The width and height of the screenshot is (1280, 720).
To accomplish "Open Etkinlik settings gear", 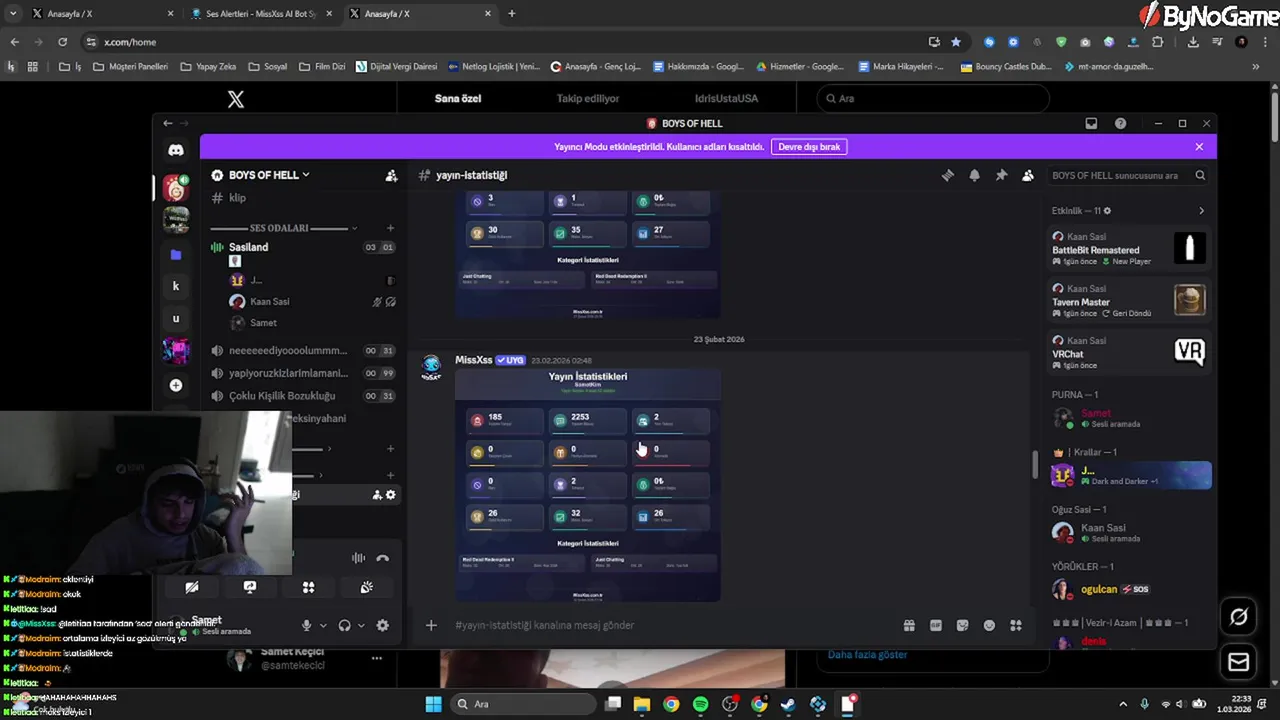I will point(1107,211).
